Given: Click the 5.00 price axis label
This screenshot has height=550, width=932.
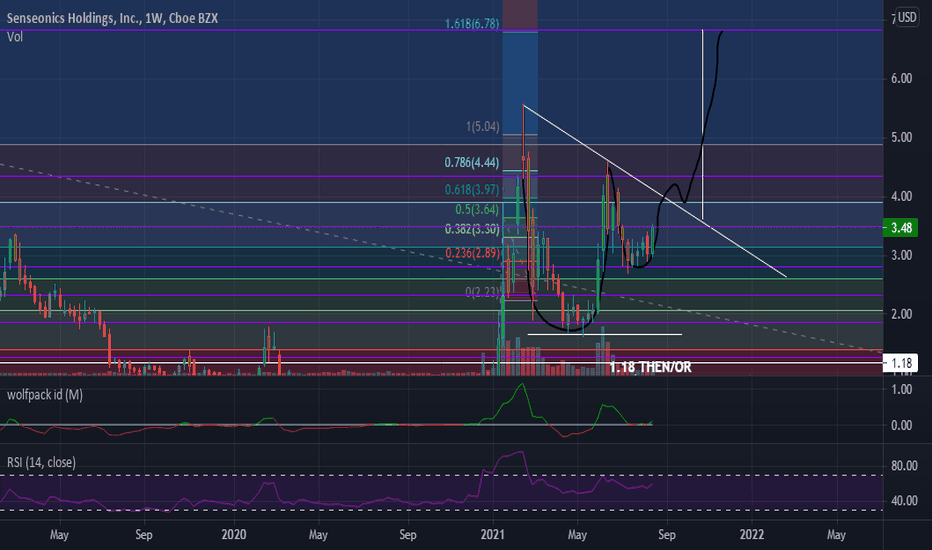Looking at the screenshot, I should point(901,137).
